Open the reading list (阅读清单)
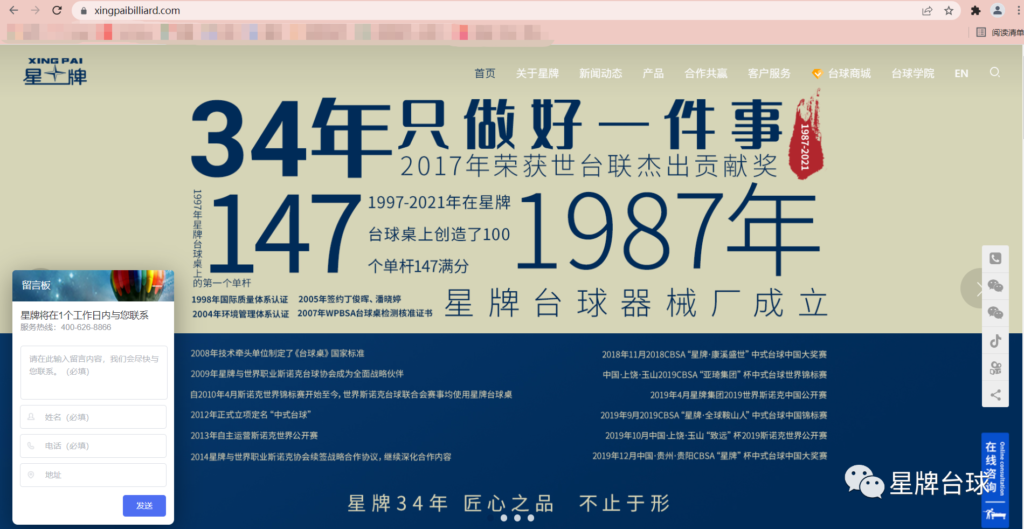 pyautogui.click(x=1000, y=32)
